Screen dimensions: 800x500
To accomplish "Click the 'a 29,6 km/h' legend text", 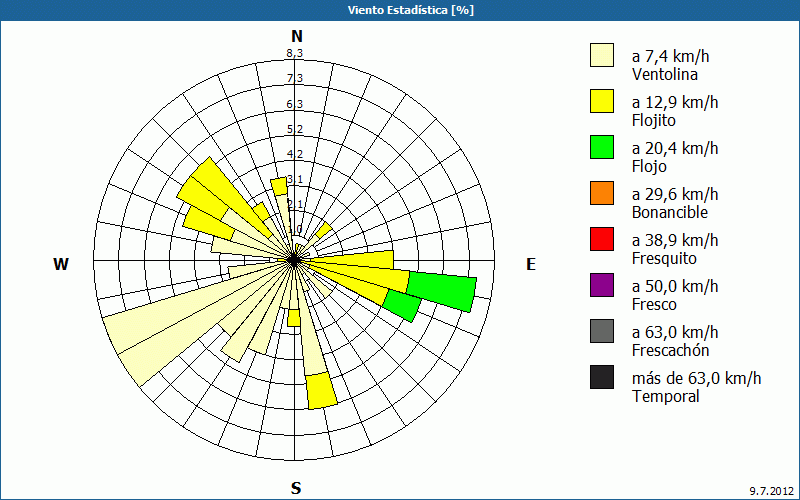I will coord(675,194).
